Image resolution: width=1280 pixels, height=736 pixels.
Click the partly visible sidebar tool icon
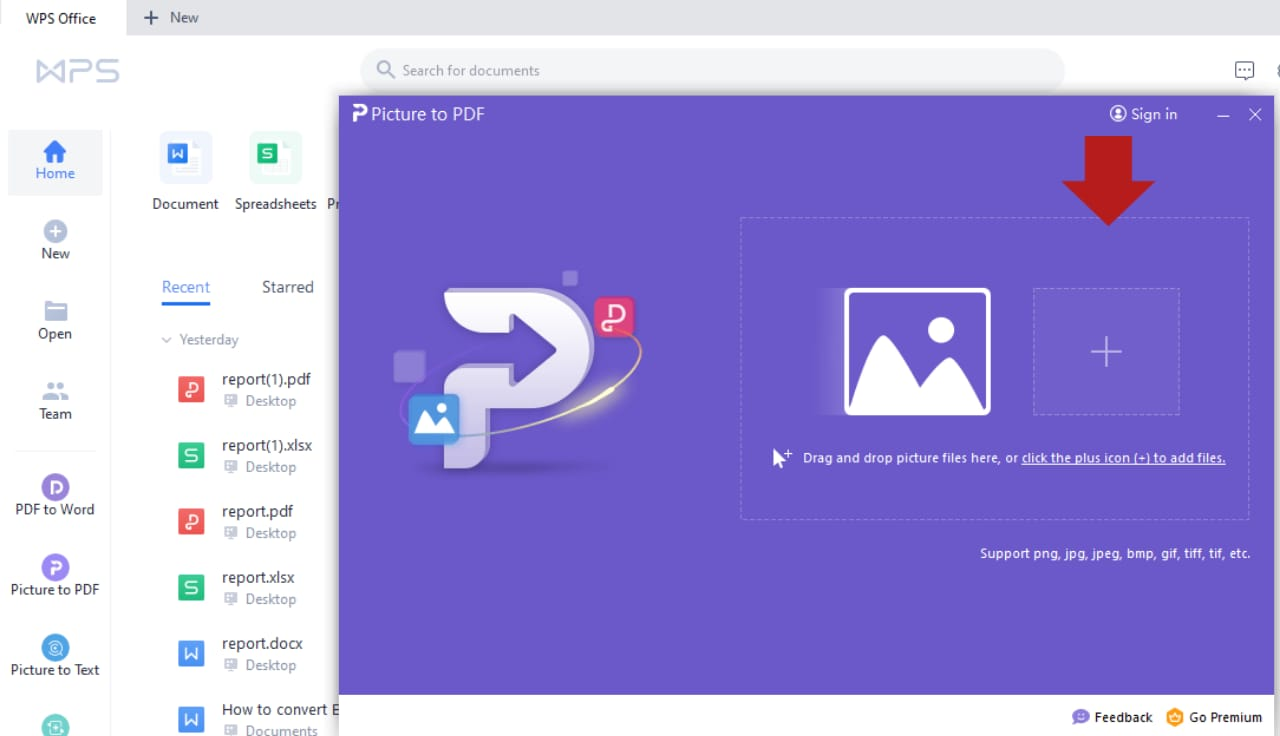pos(55,725)
